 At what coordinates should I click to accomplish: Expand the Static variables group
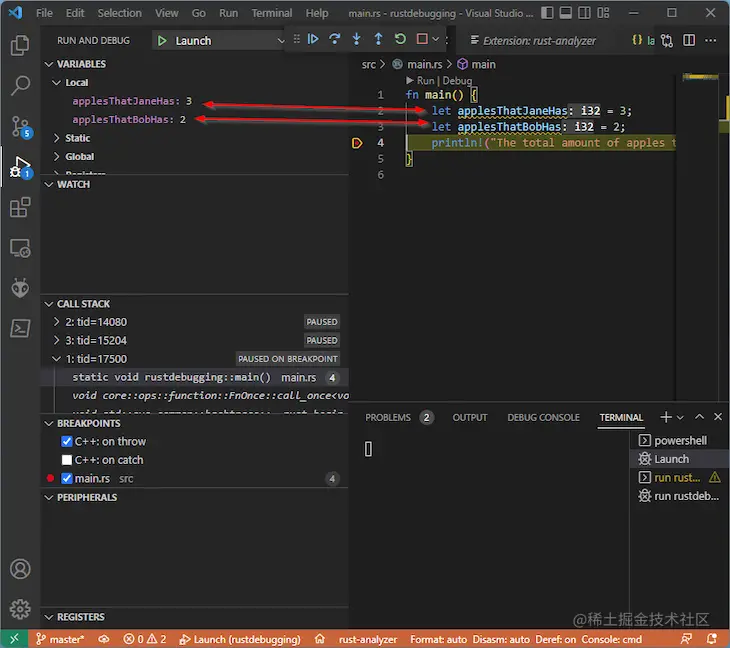tap(77, 138)
